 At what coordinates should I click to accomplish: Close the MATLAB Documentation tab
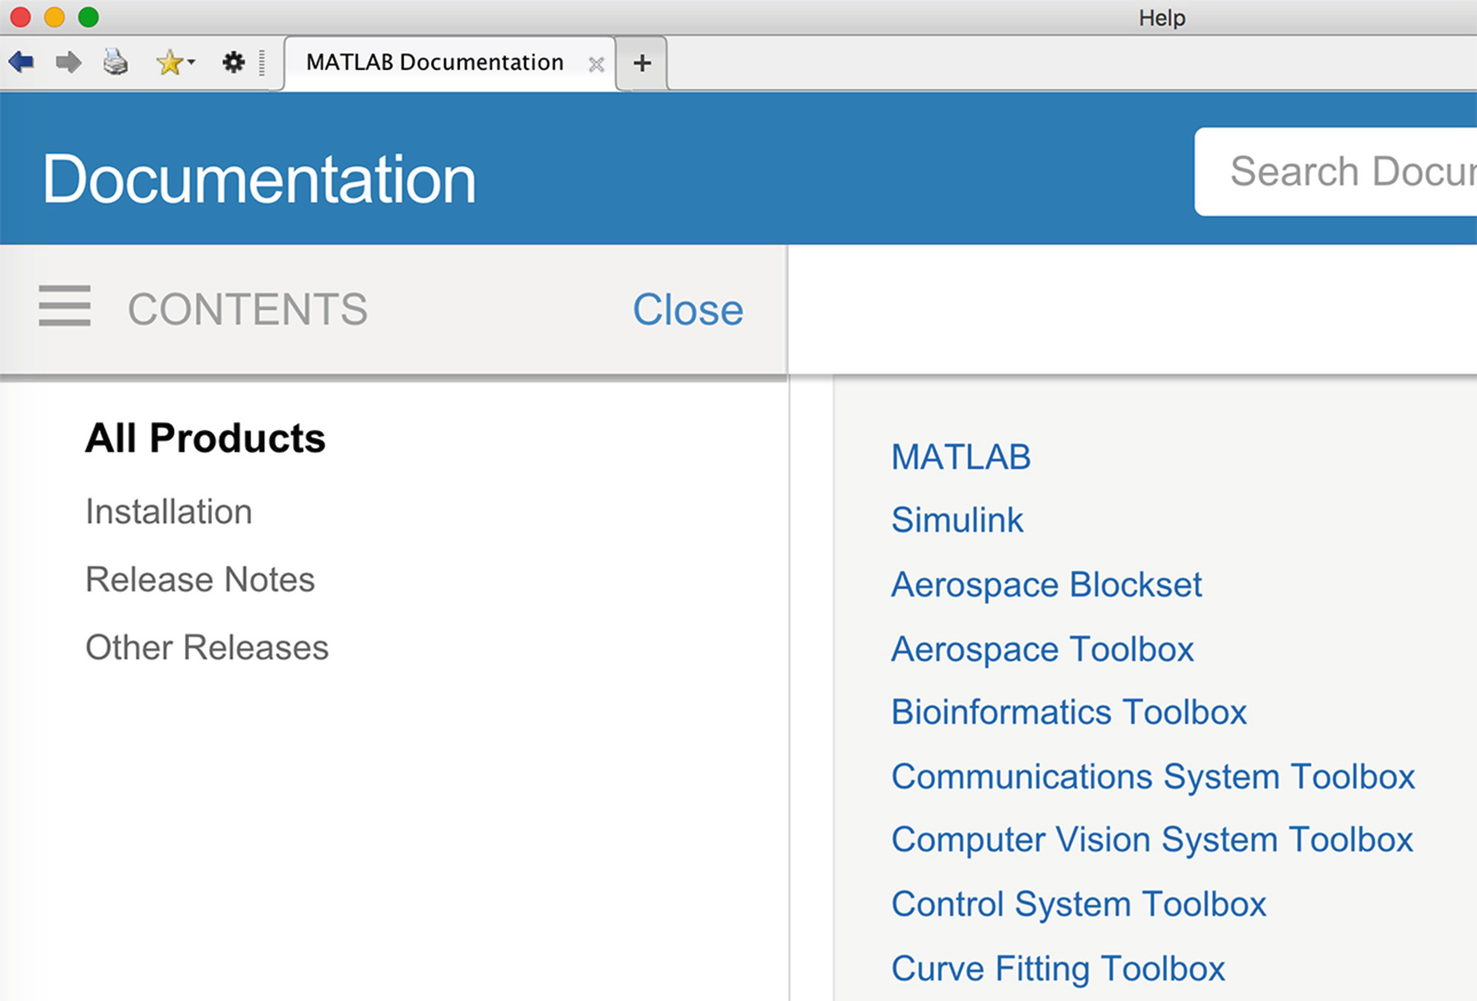coord(596,65)
